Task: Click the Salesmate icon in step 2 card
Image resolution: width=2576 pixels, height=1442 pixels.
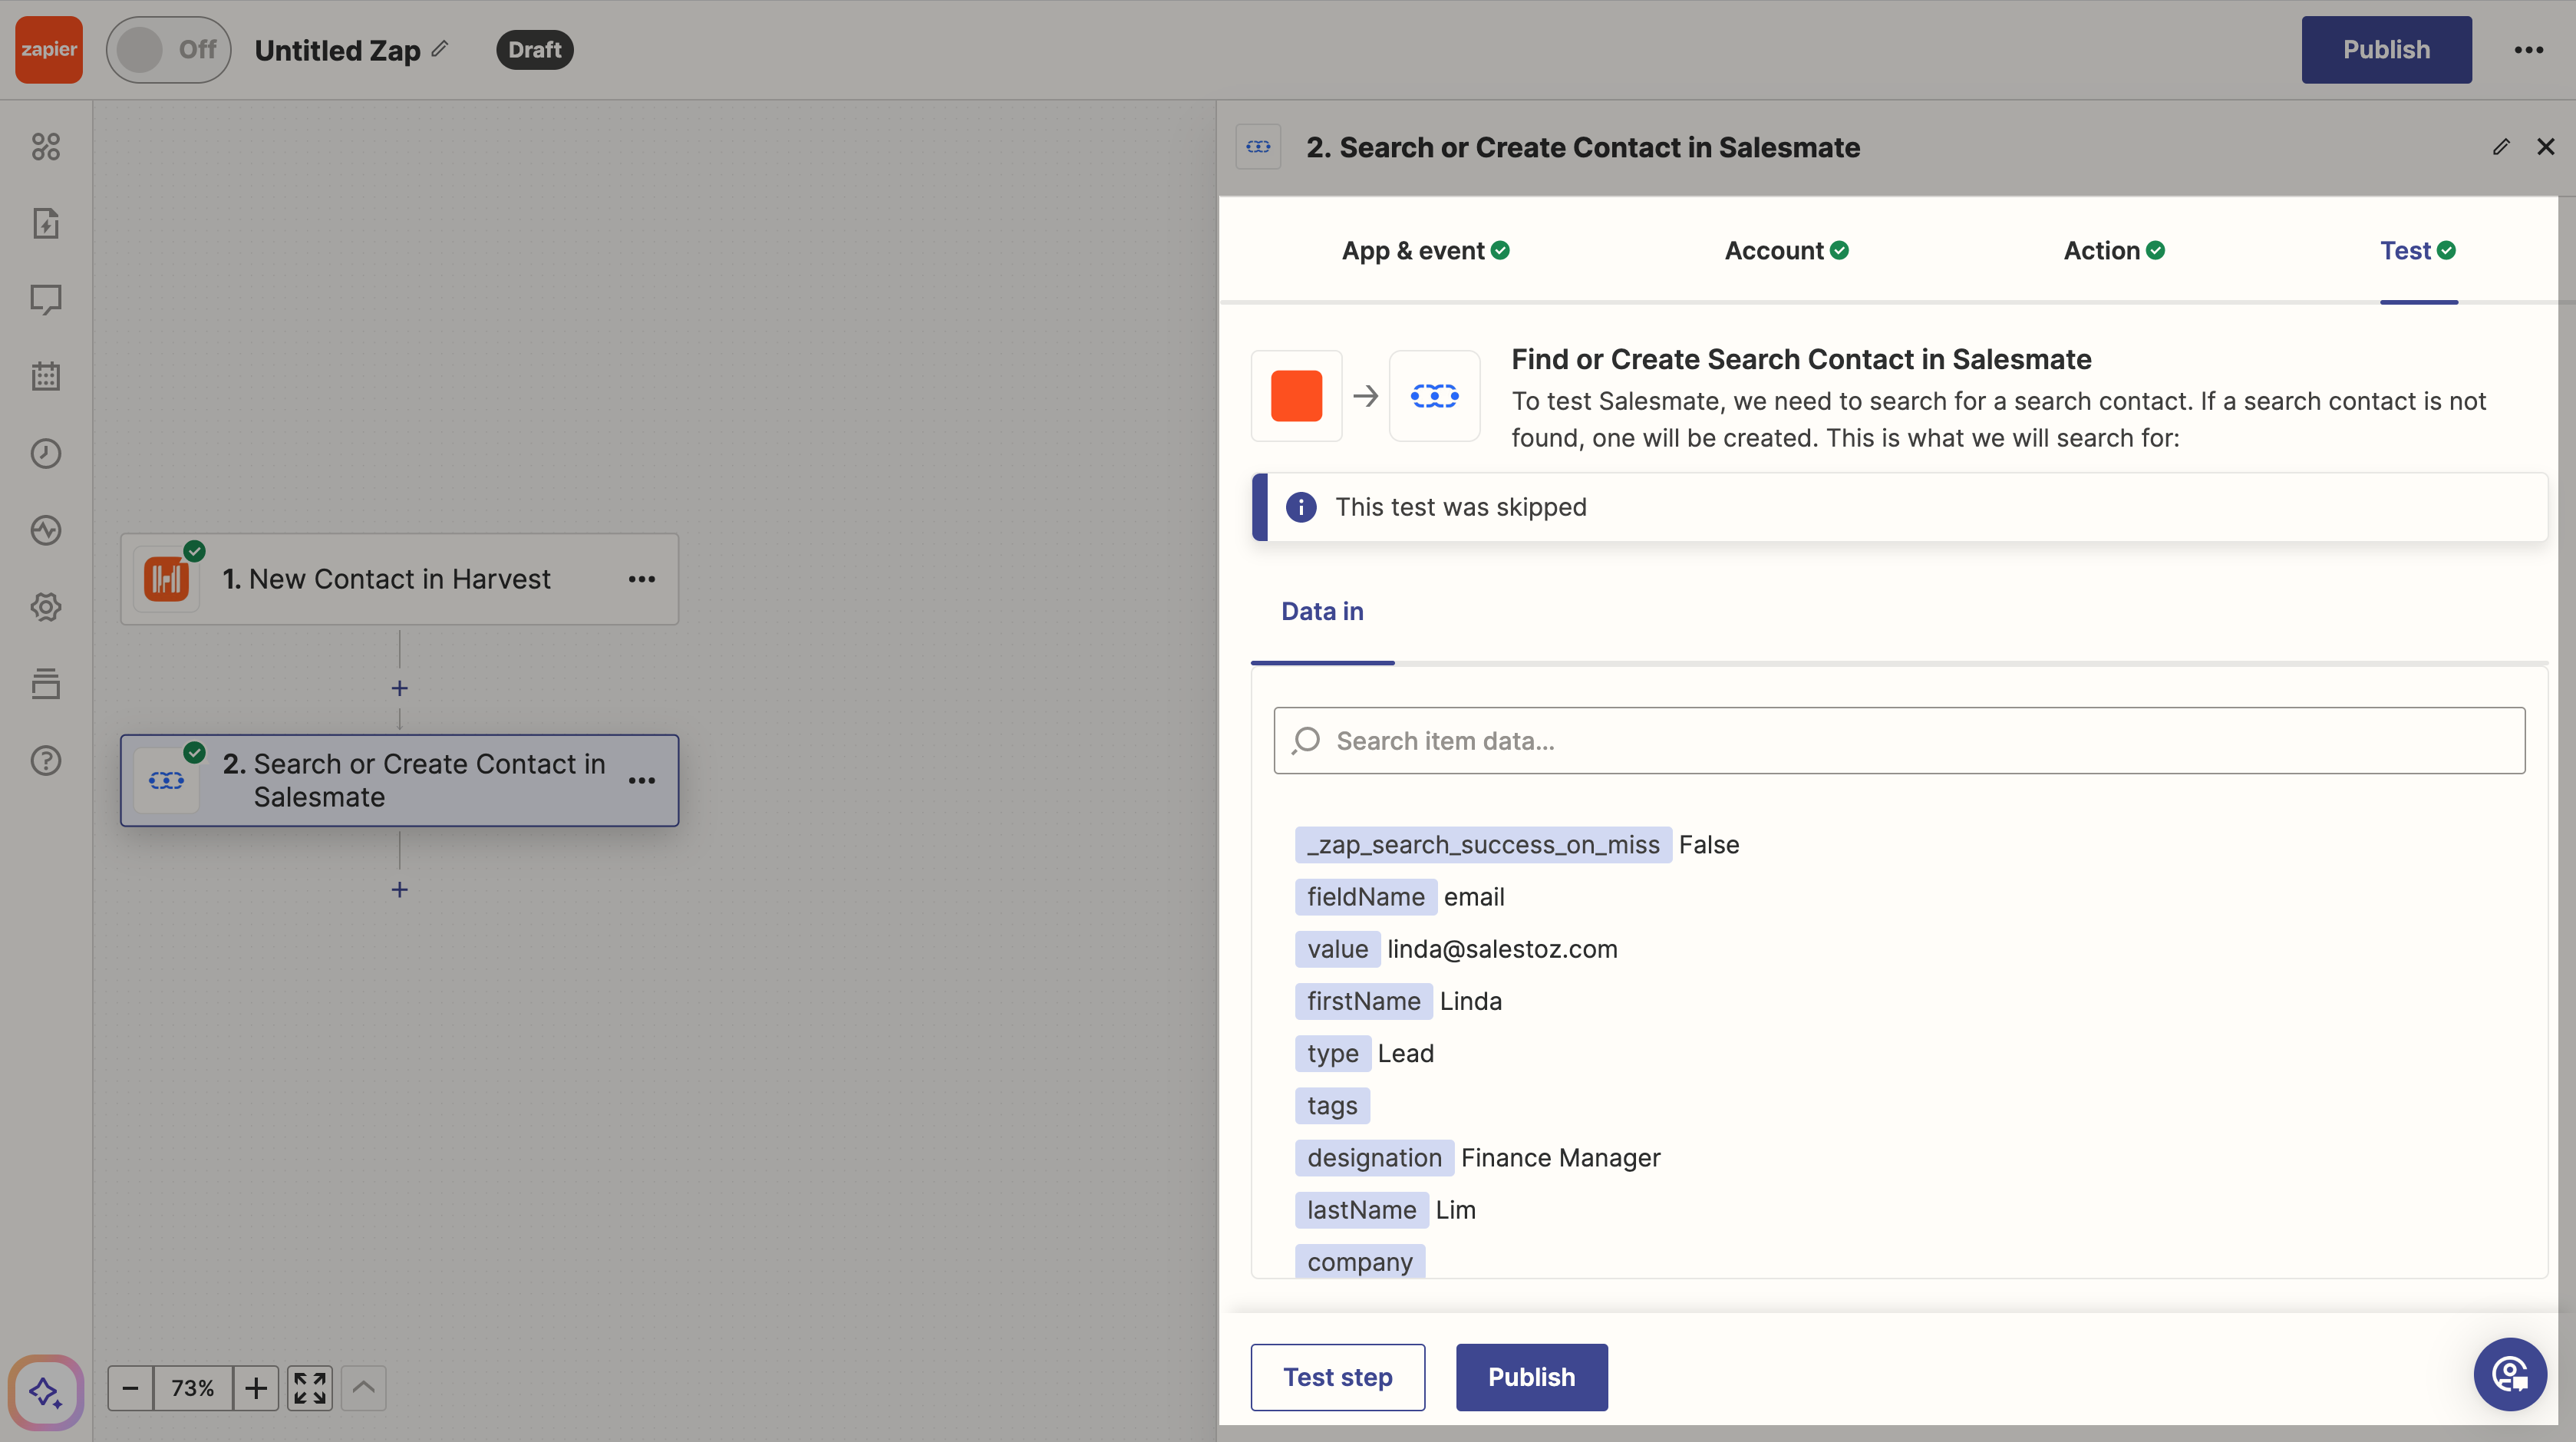Action: click(166, 780)
